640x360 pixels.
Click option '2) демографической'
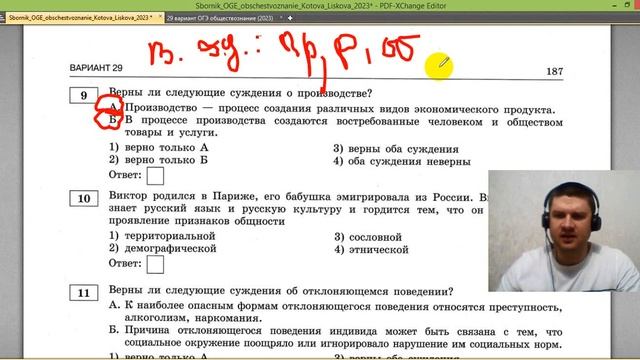pos(162,249)
